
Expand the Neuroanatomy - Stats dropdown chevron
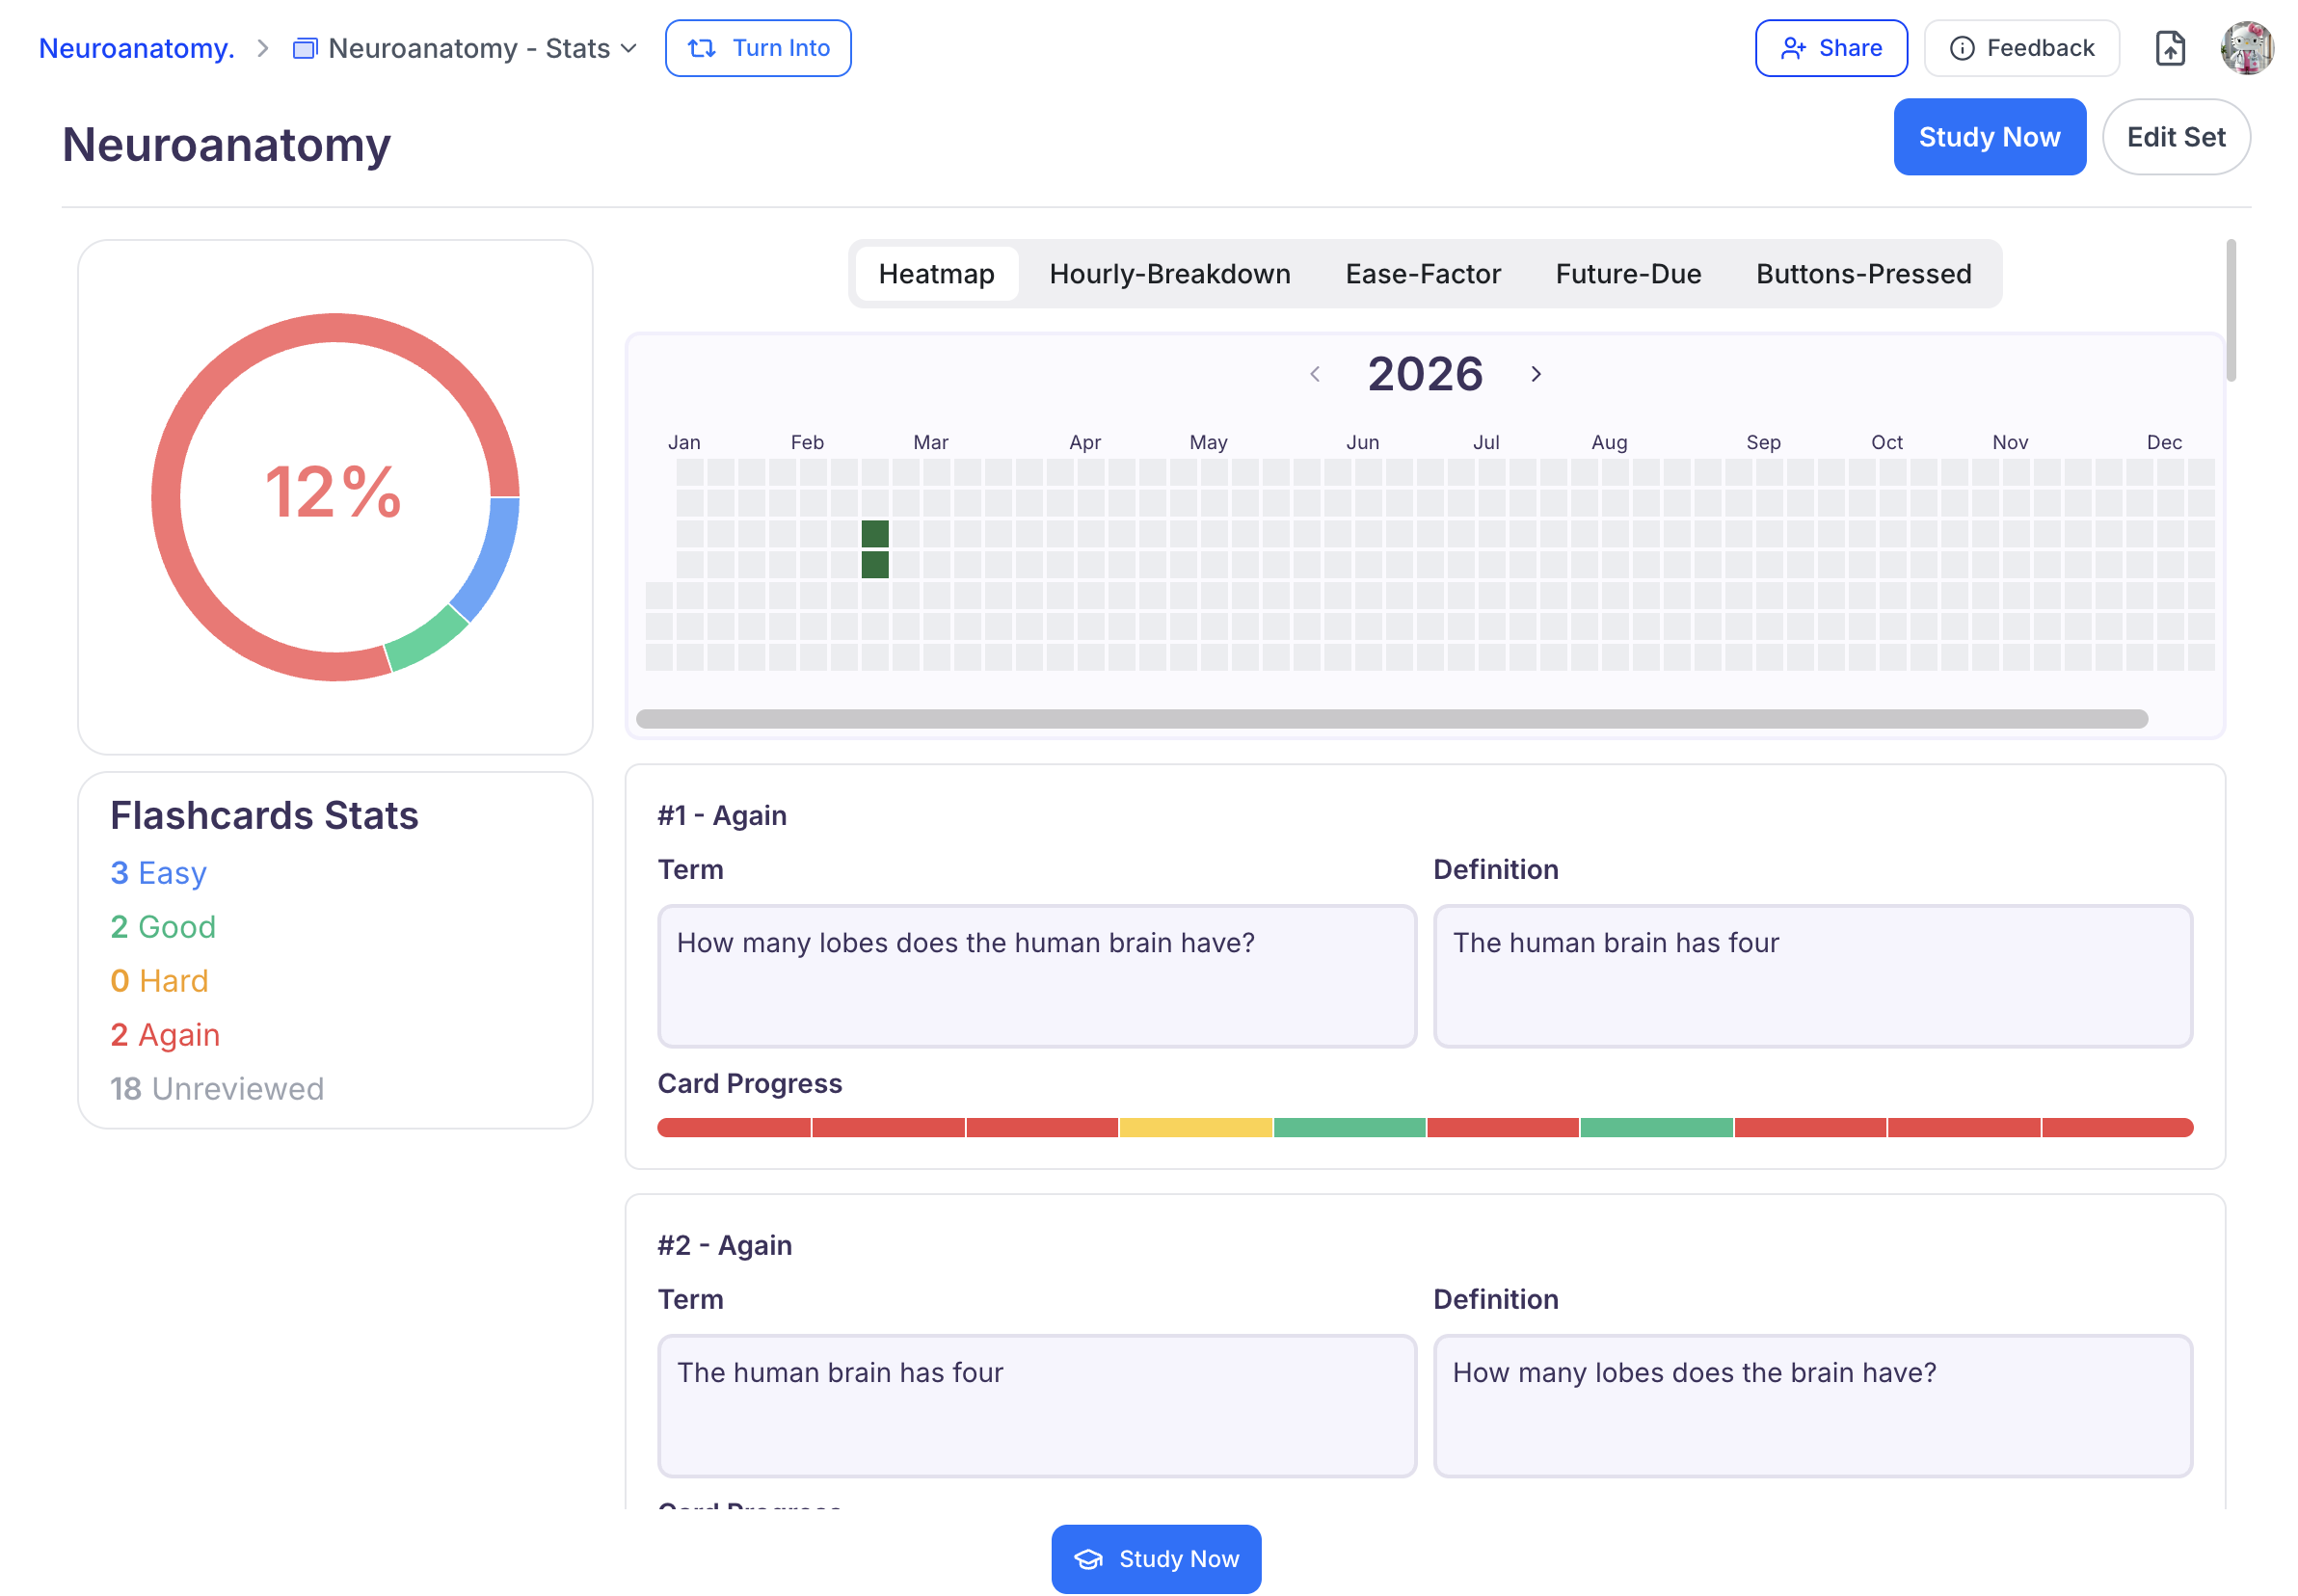pos(629,48)
